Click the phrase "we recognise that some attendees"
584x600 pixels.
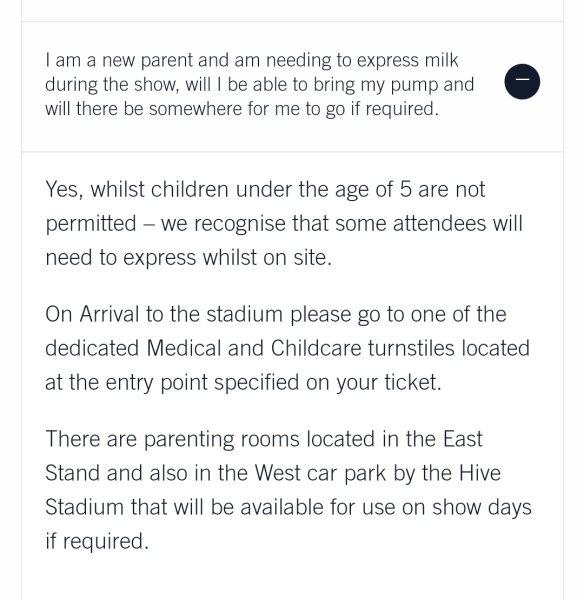pyautogui.click(x=323, y=223)
